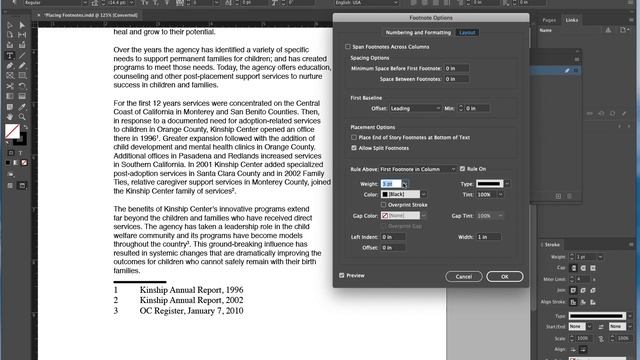Select the Gradient Swatch tool

point(10,96)
